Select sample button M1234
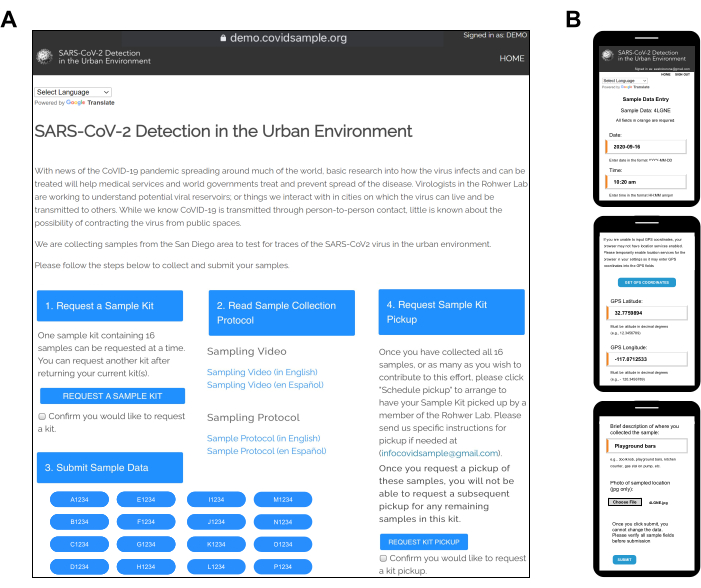Image resolution: width=701 pixels, height=588 pixels. (283, 499)
